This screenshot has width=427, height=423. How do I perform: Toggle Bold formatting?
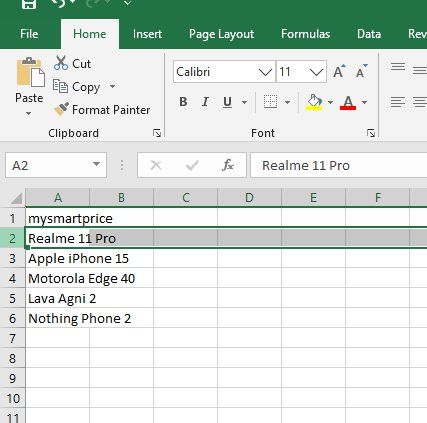(x=183, y=102)
